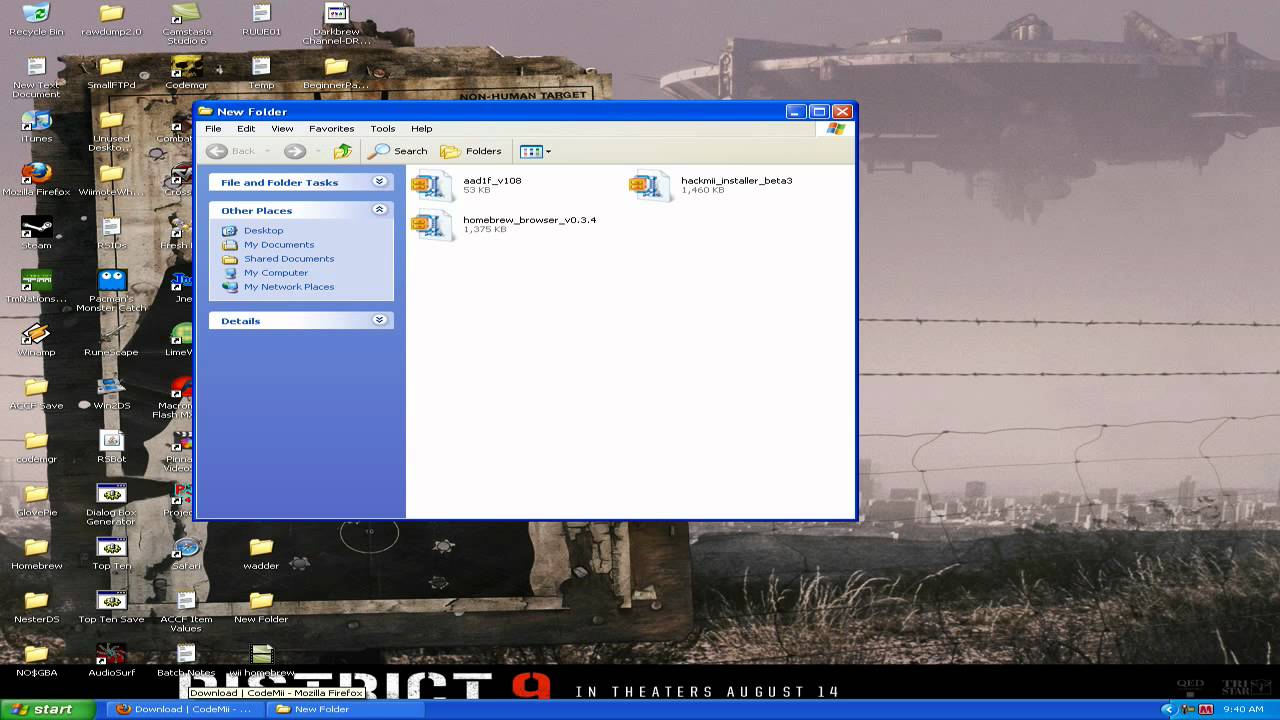The width and height of the screenshot is (1280, 720).
Task: Select the ACCF Save desktop folder
Action: point(36,393)
